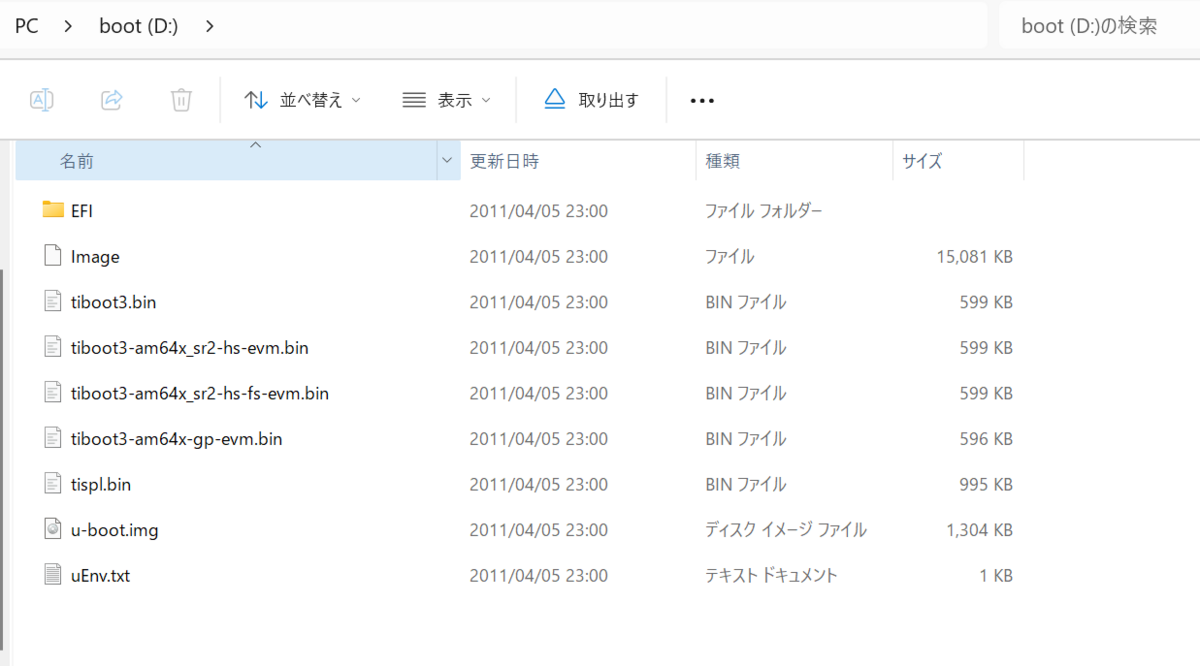The width and height of the screenshot is (1200, 666).
Task: Select the tiboot3-am64x_sr2-hs-fs-evm.bin file icon
Action: pos(53,393)
